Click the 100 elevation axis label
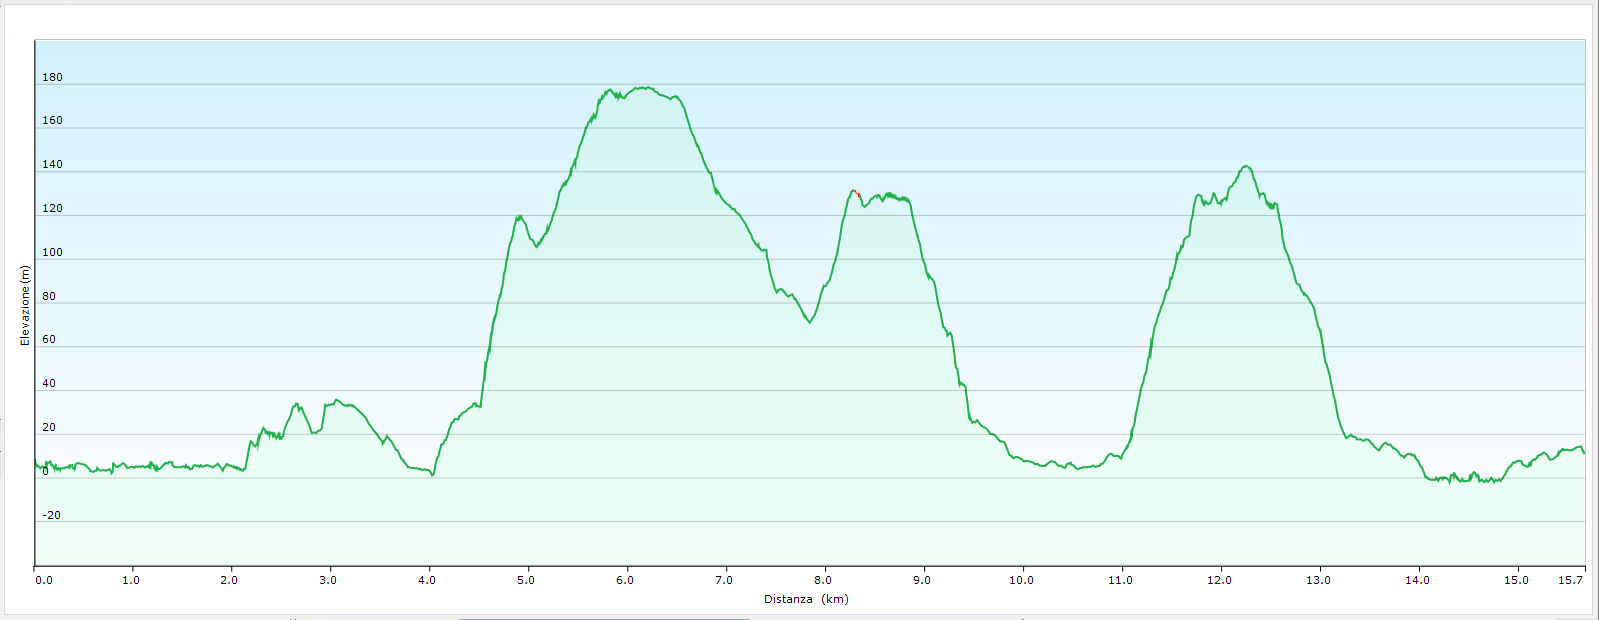1599x620 pixels. point(52,252)
